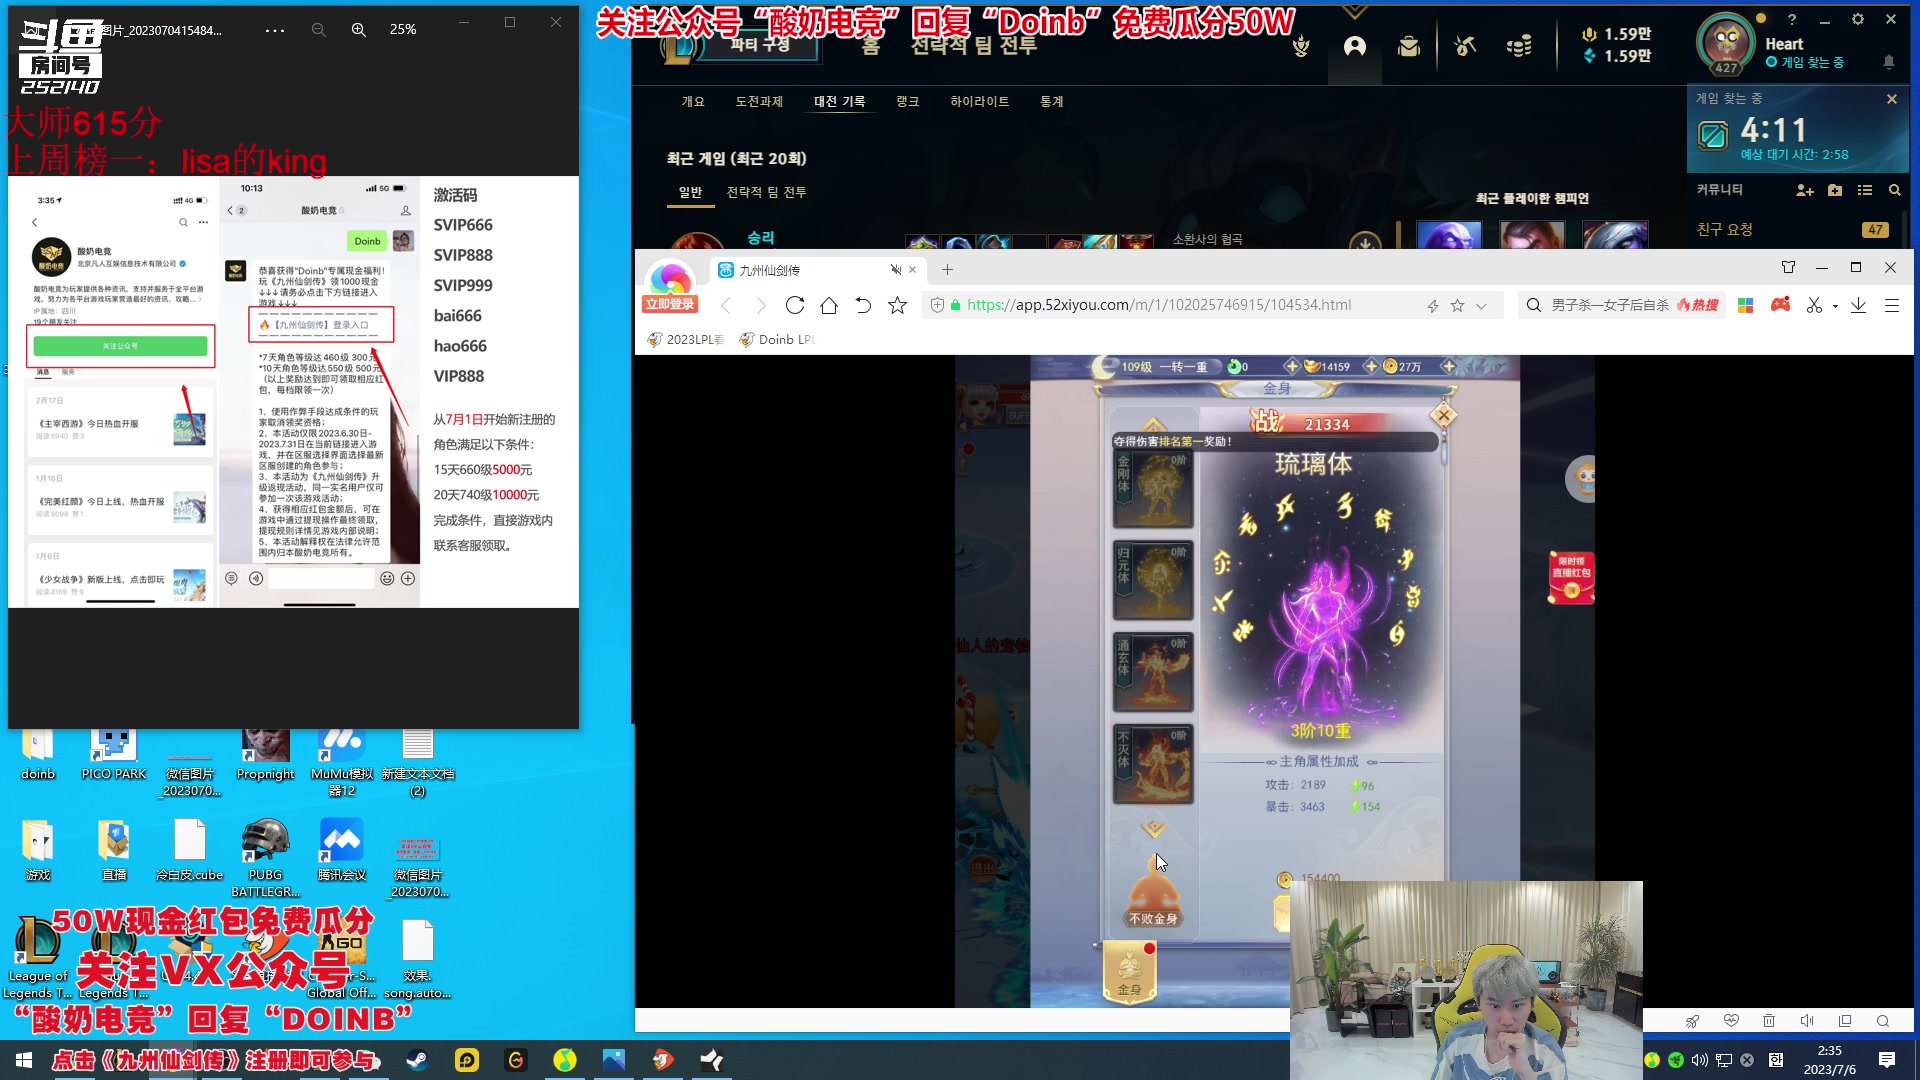Click the 立即登录 login button in browser

click(x=670, y=304)
